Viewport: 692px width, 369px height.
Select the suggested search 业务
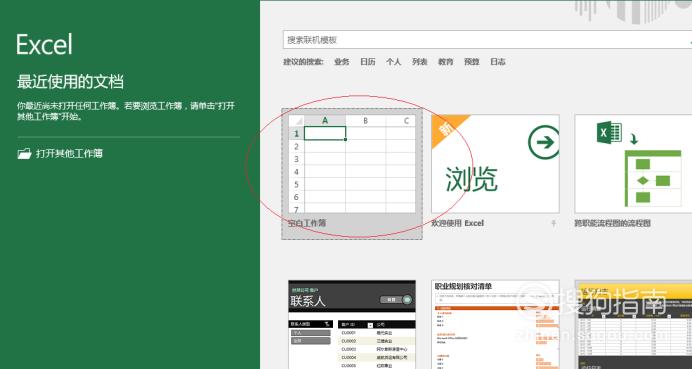click(342, 62)
